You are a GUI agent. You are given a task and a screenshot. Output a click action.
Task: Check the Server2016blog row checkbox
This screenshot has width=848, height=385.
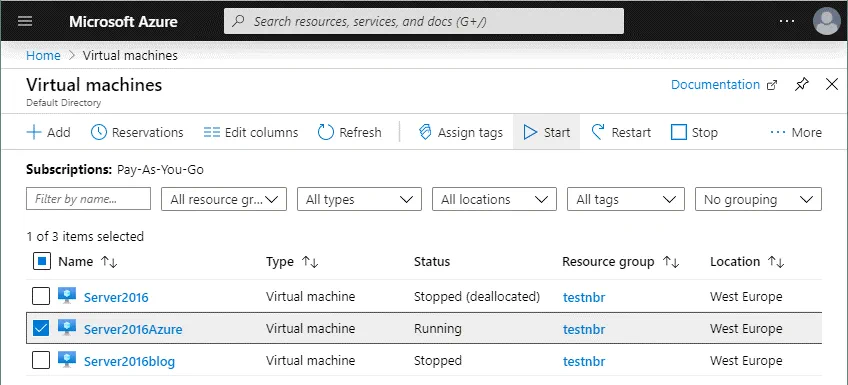41,360
